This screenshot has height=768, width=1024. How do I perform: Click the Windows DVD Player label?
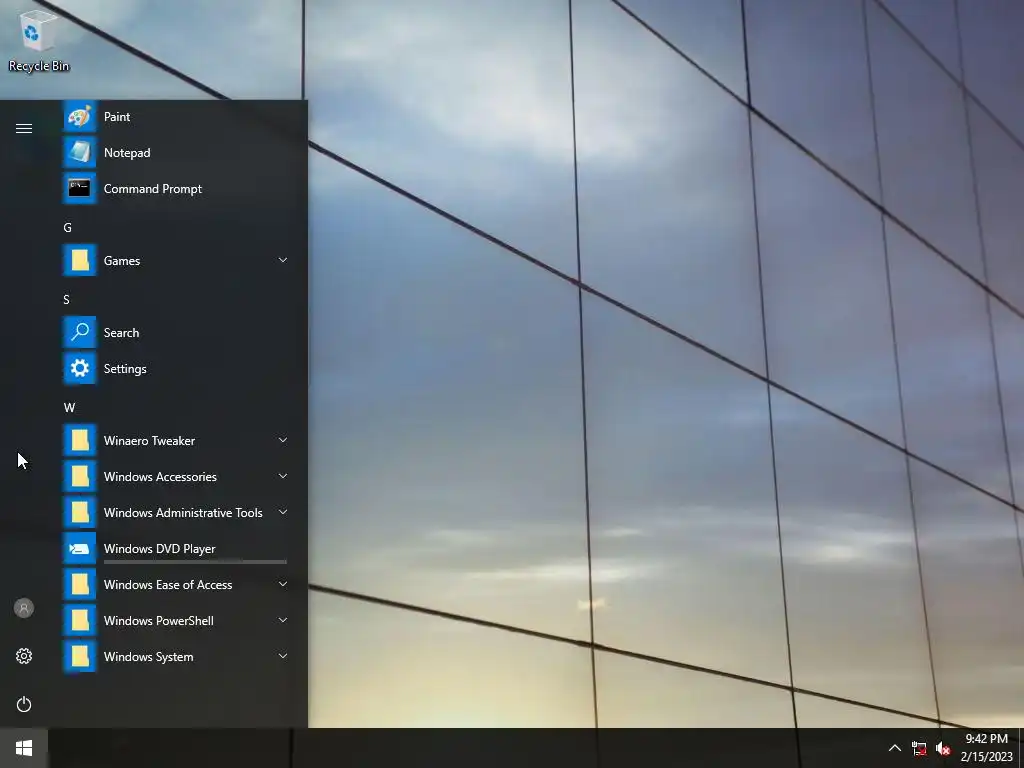[159, 549]
